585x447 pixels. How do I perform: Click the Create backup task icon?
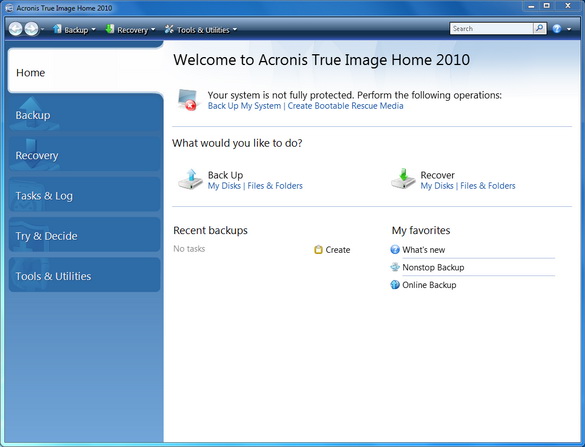click(318, 250)
